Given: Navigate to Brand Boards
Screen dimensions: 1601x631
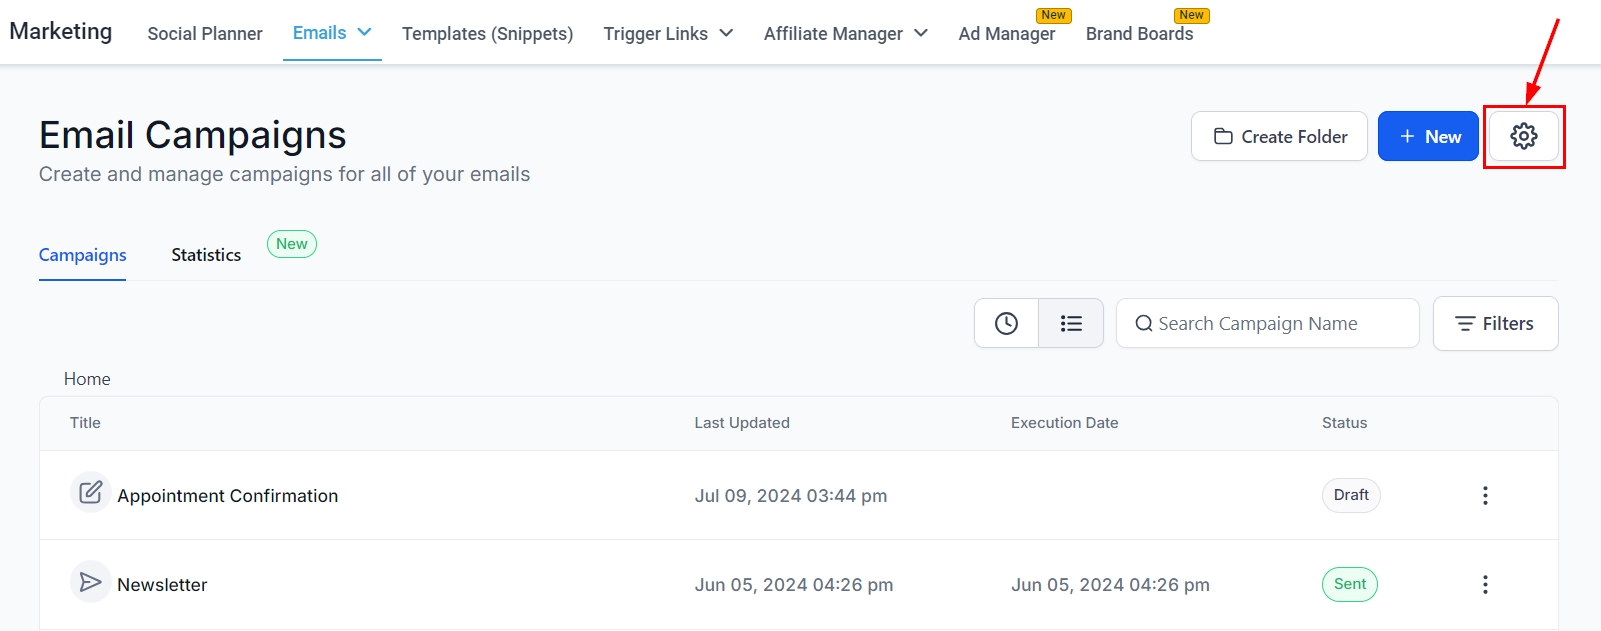Looking at the screenshot, I should pyautogui.click(x=1139, y=34).
